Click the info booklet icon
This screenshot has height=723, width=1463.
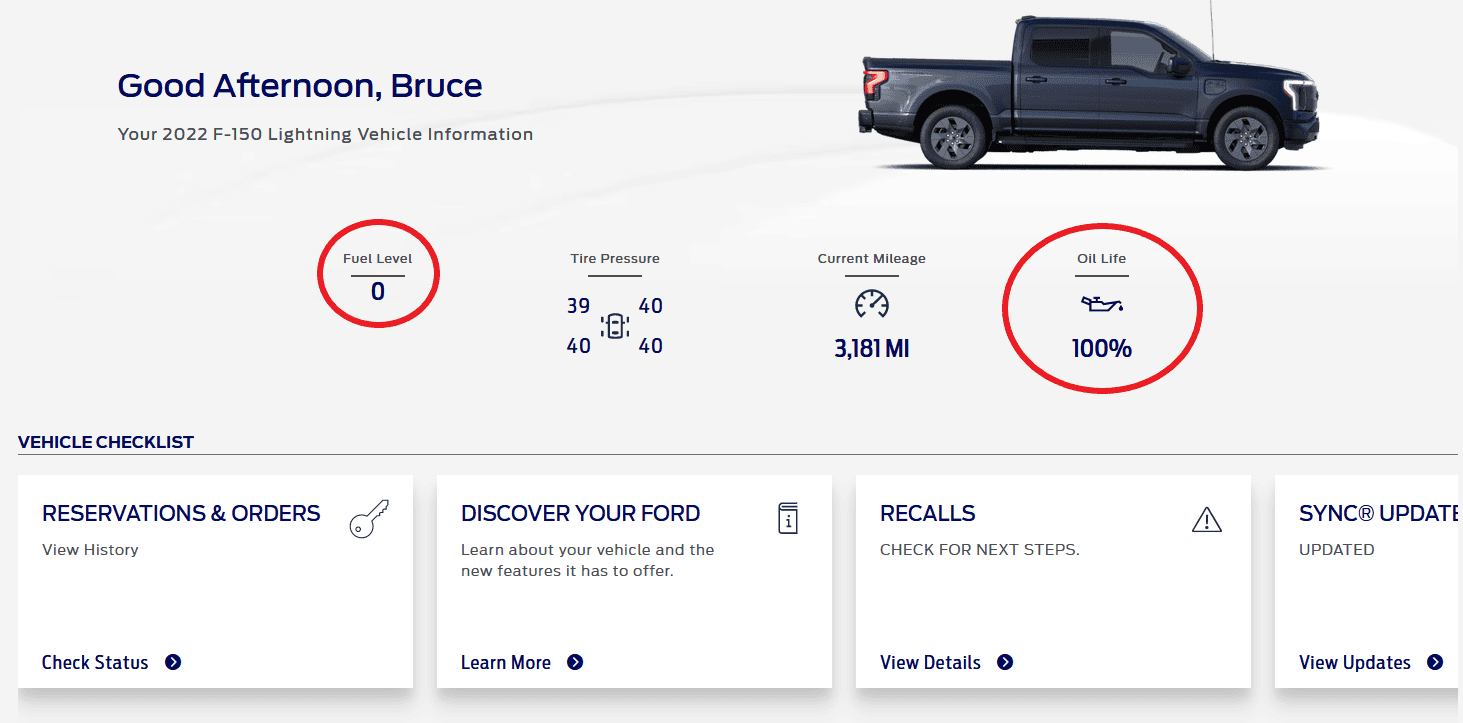pos(788,518)
